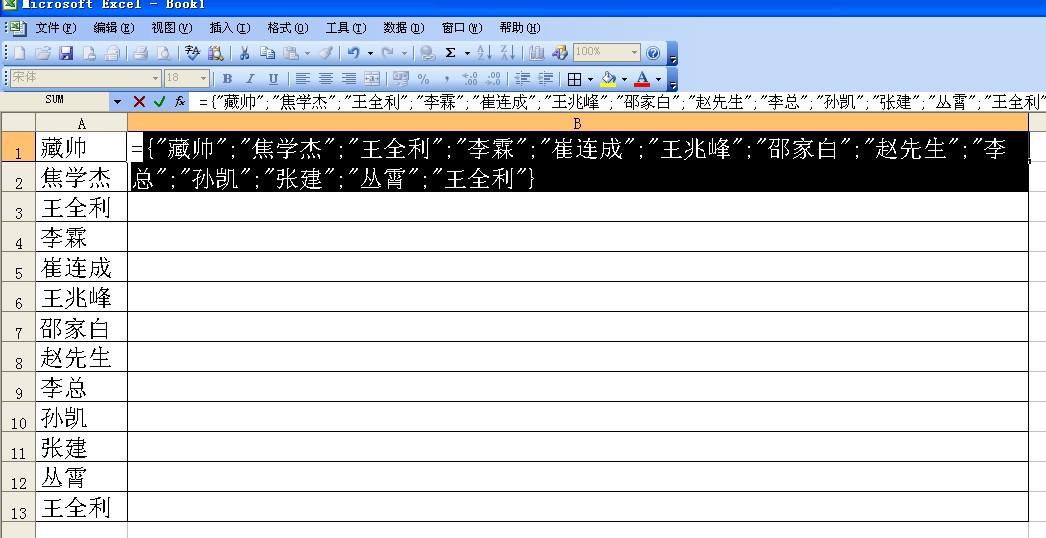The height and width of the screenshot is (538, 1046).
Task: Expand AutoSum functions dropdown arrow
Action: pos(467,53)
